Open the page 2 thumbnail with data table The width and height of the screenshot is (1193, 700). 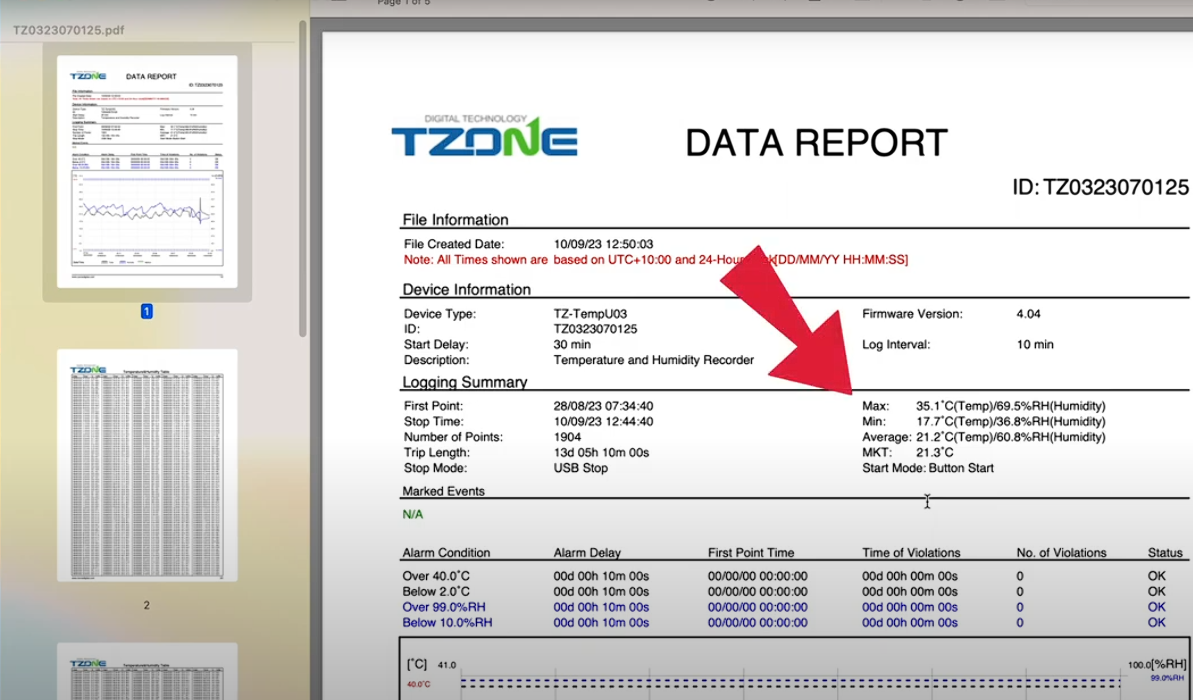(147, 464)
